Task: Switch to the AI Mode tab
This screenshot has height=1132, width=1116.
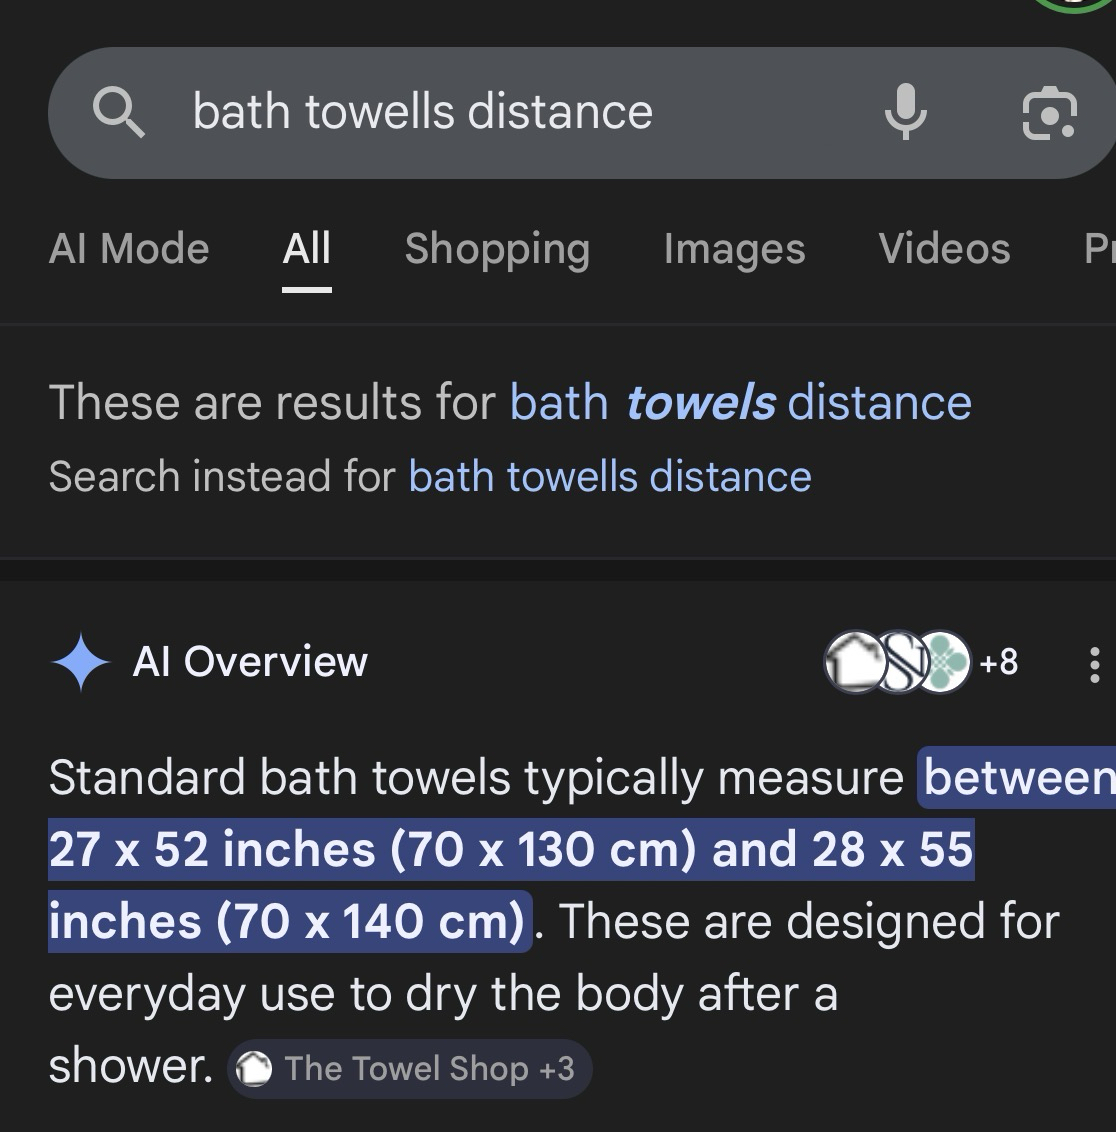Action: click(x=129, y=249)
